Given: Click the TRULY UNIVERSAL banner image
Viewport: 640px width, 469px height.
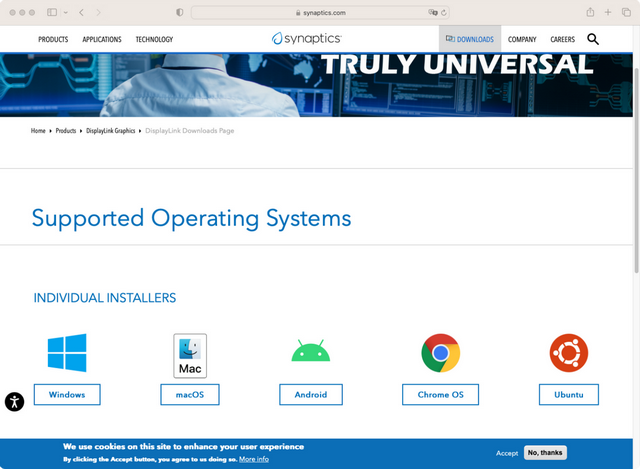Looking at the screenshot, I should (316, 85).
